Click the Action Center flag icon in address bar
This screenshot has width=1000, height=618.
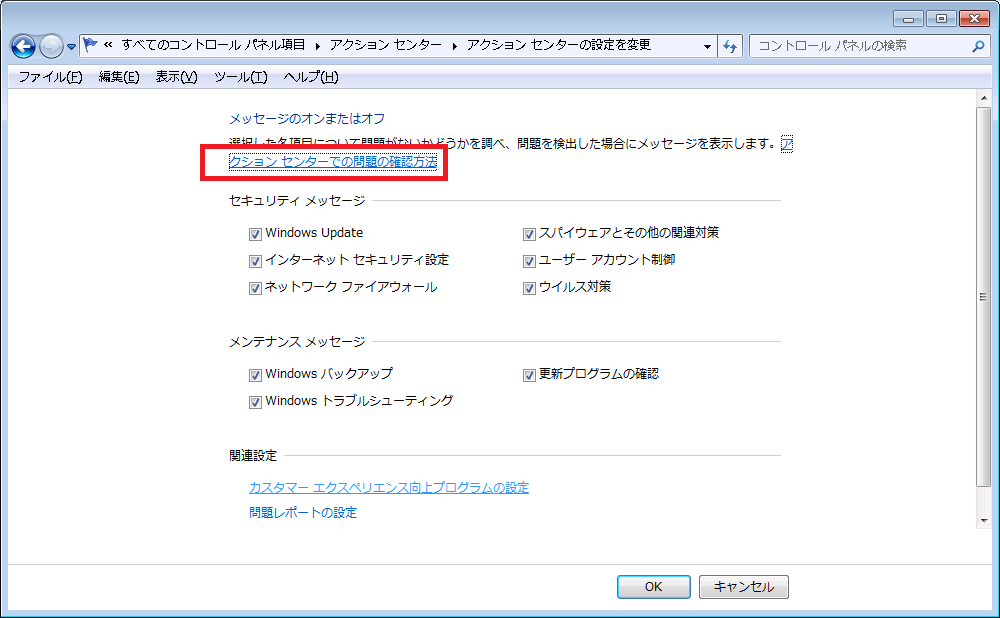90,45
